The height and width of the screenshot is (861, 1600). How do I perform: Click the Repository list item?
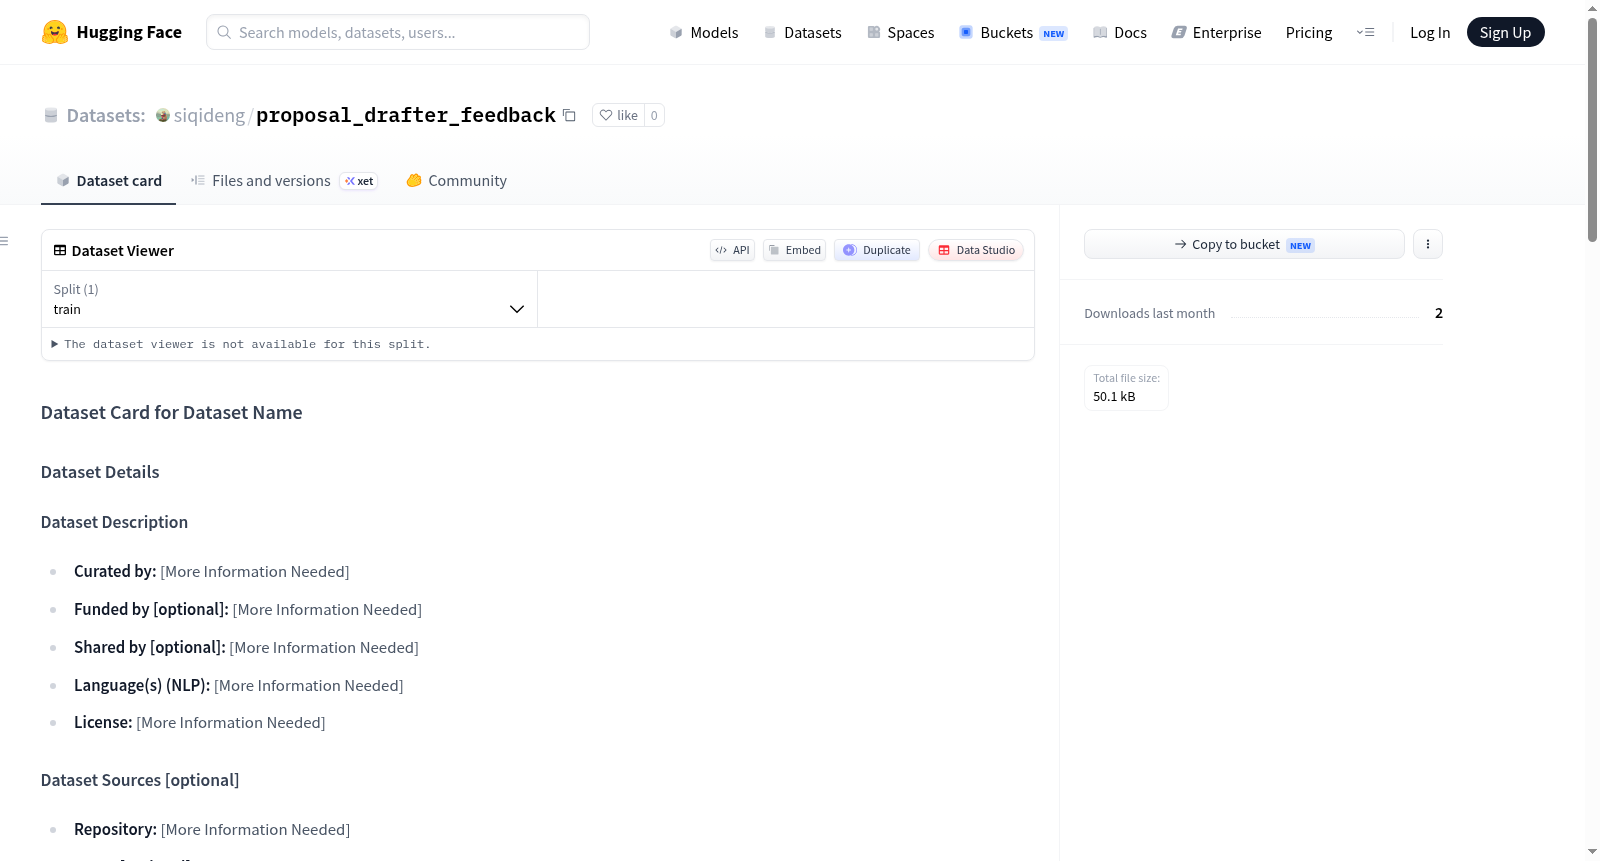coord(212,830)
